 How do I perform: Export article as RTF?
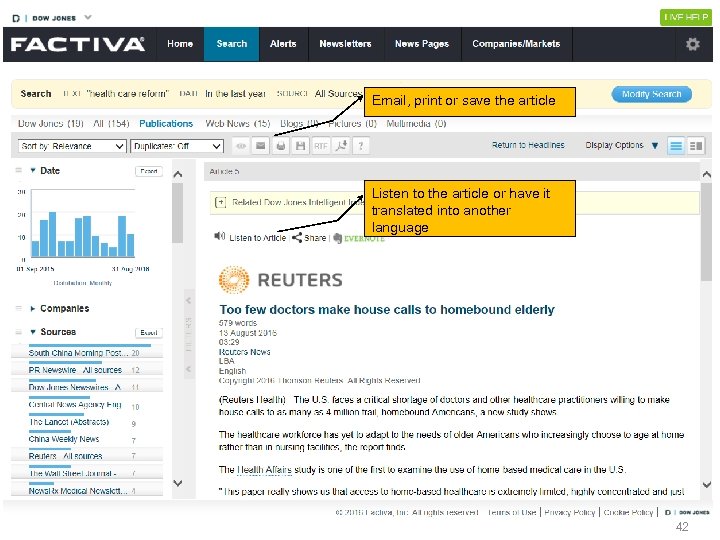pyautogui.click(x=321, y=146)
